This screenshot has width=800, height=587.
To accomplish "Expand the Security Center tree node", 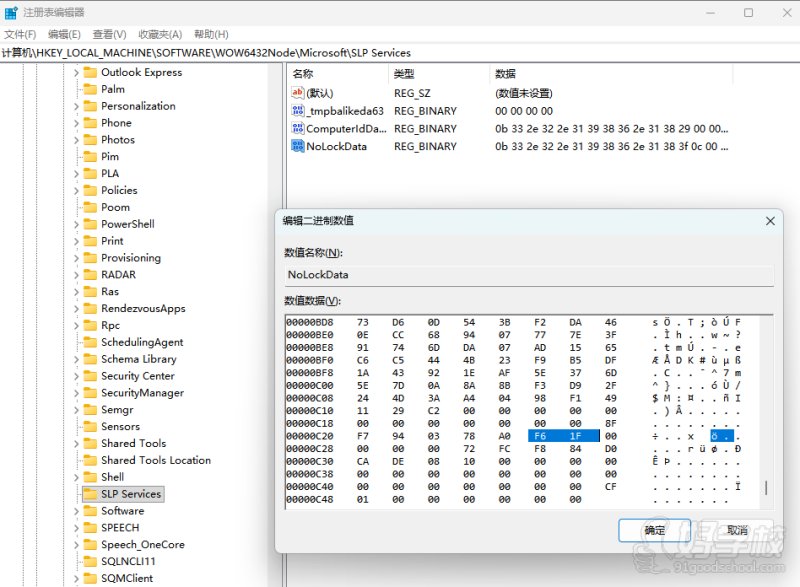I will (x=76, y=376).
